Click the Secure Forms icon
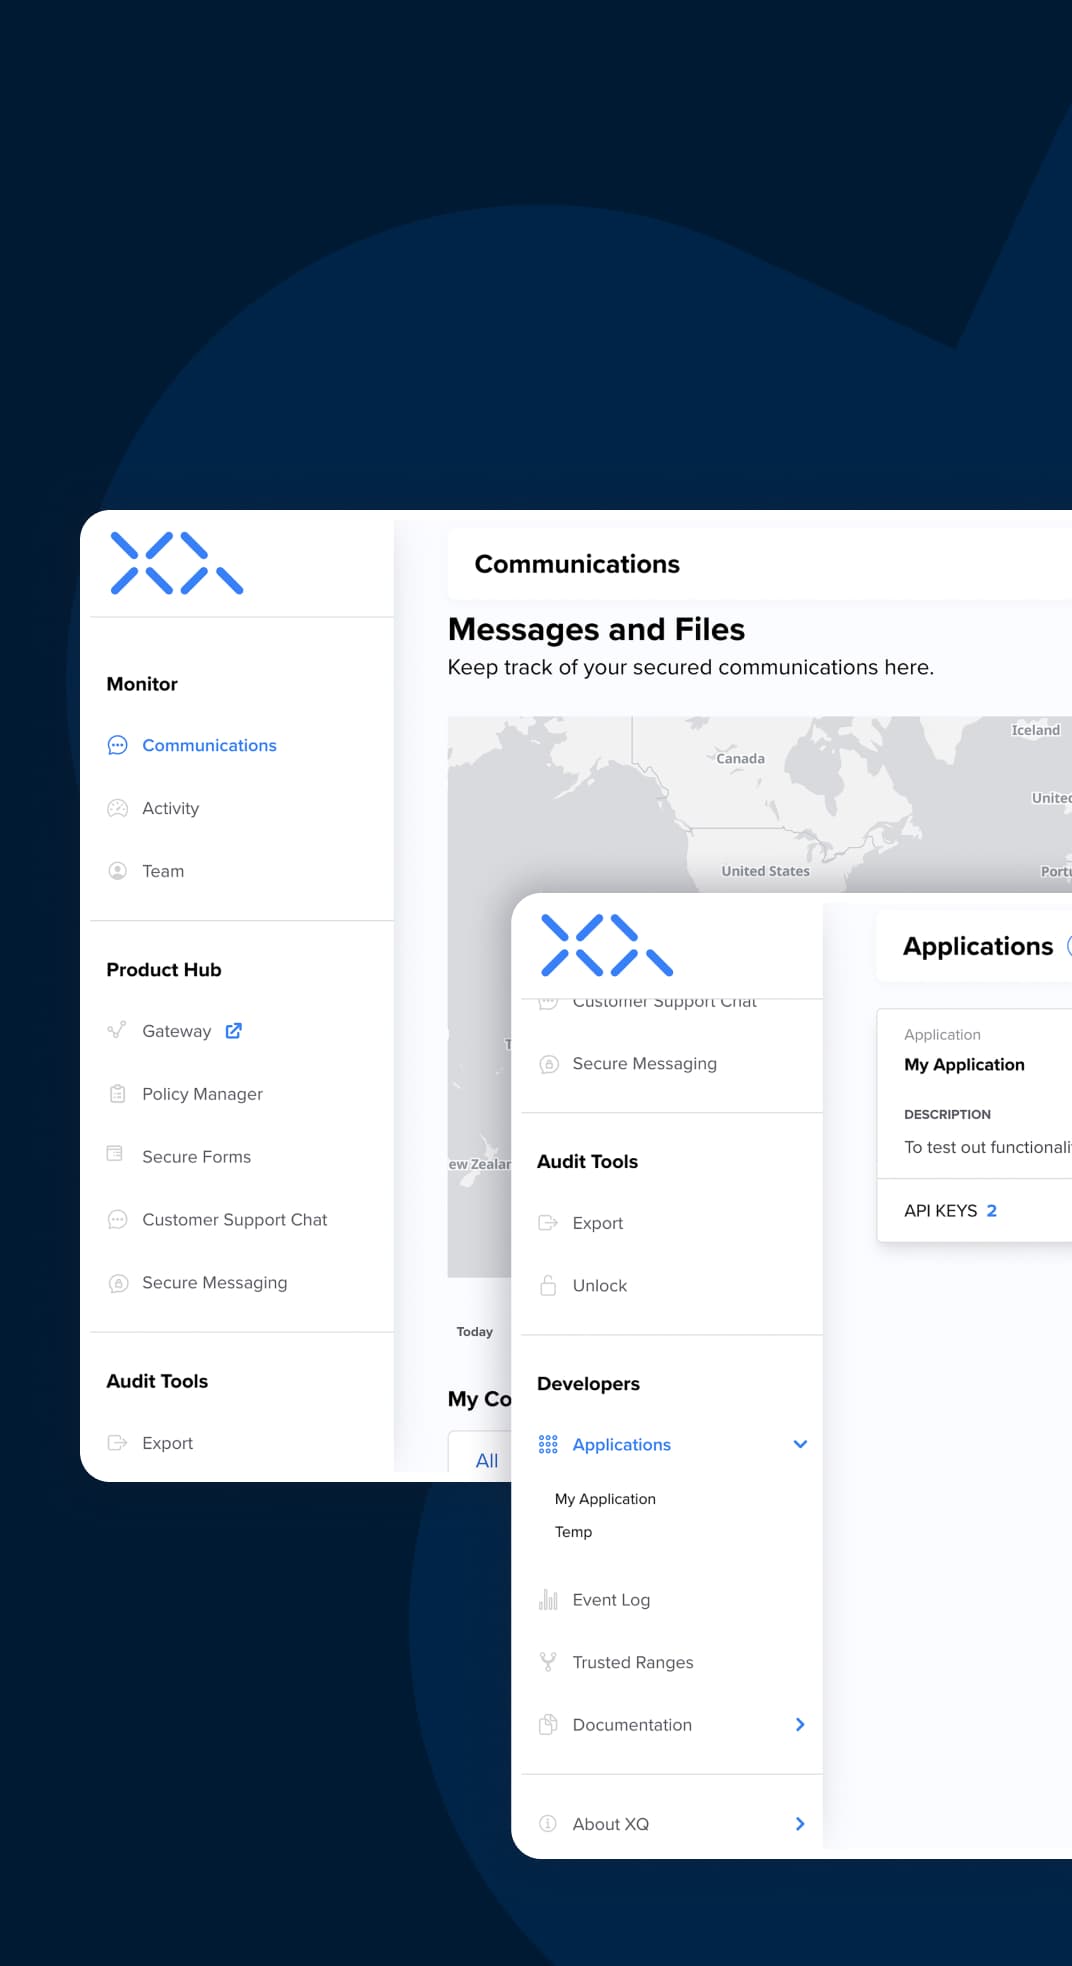 tap(115, 1154)
